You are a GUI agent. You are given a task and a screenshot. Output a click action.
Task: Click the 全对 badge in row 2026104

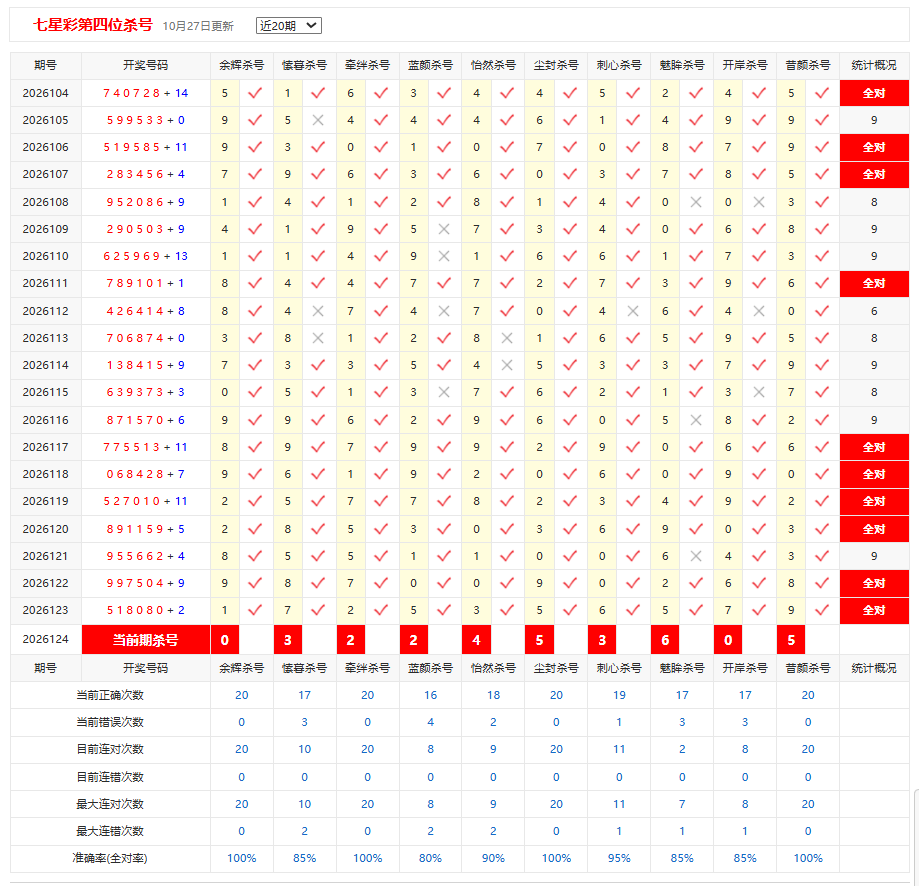[x=874, y=93]
